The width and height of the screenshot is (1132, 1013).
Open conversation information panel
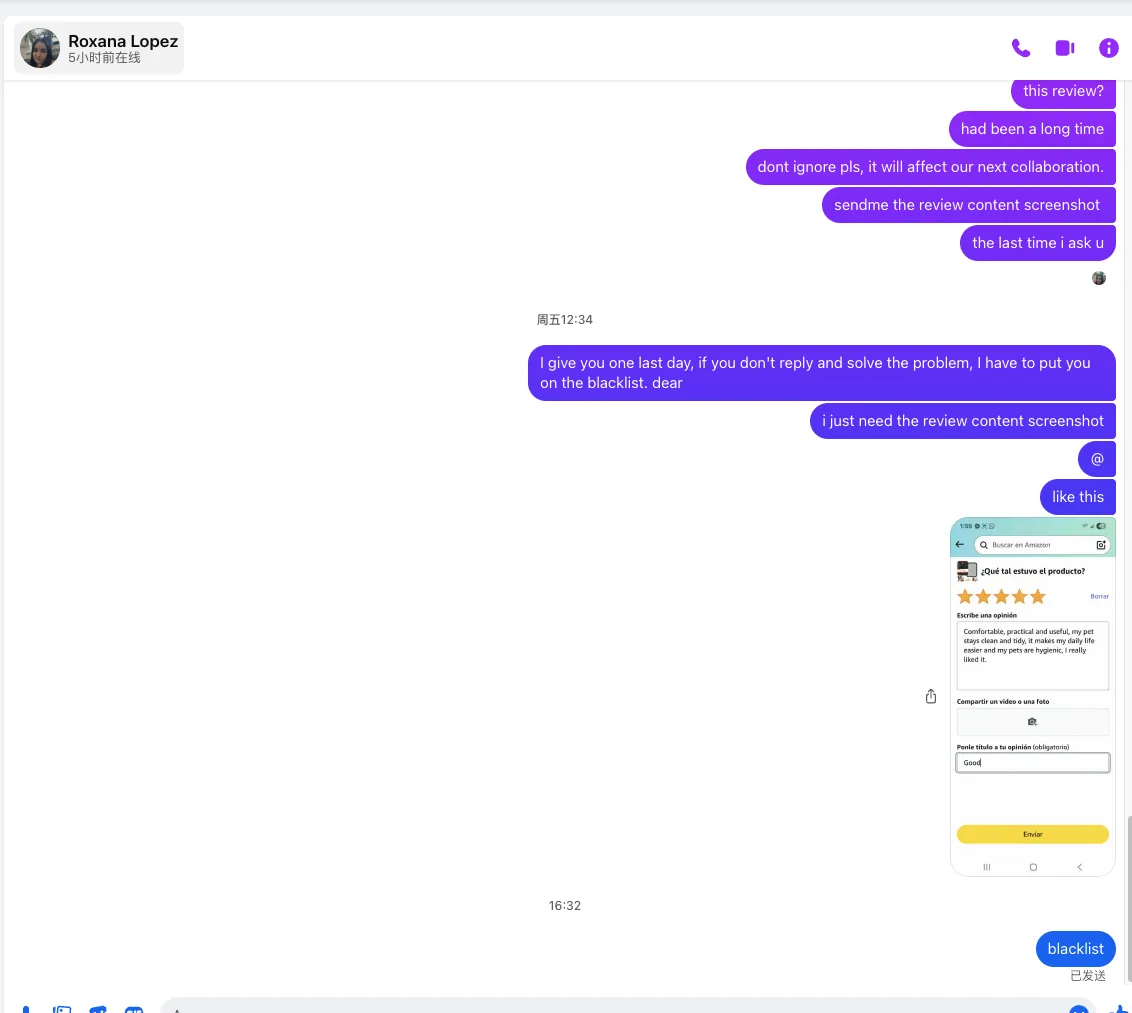pyautogui.click(x=1108, y=48)
